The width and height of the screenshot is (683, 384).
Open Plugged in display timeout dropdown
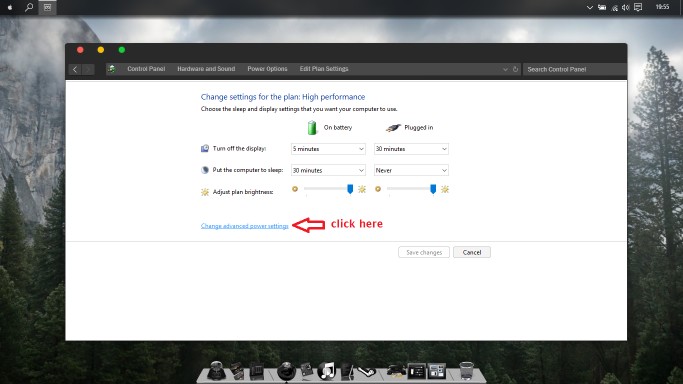coord(411,149)
